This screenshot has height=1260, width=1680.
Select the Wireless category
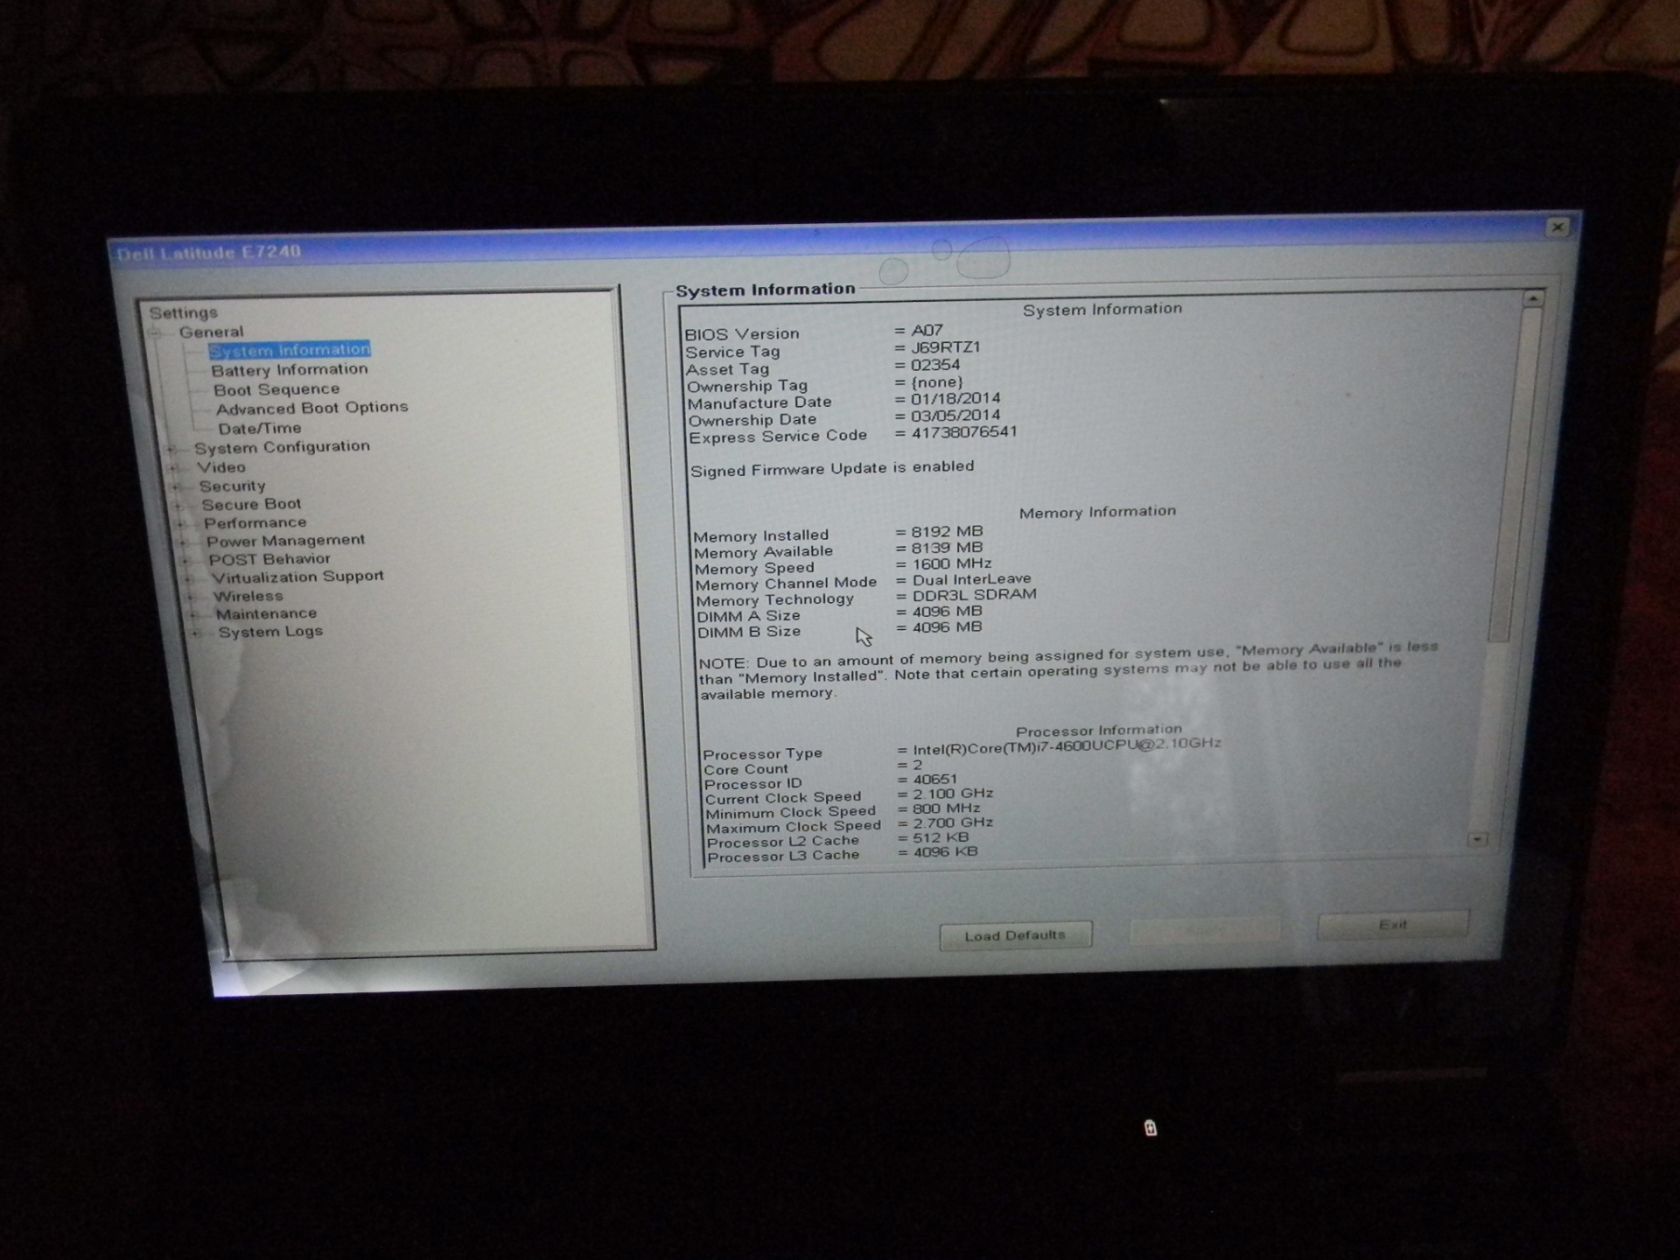click(x=248, y=596)
